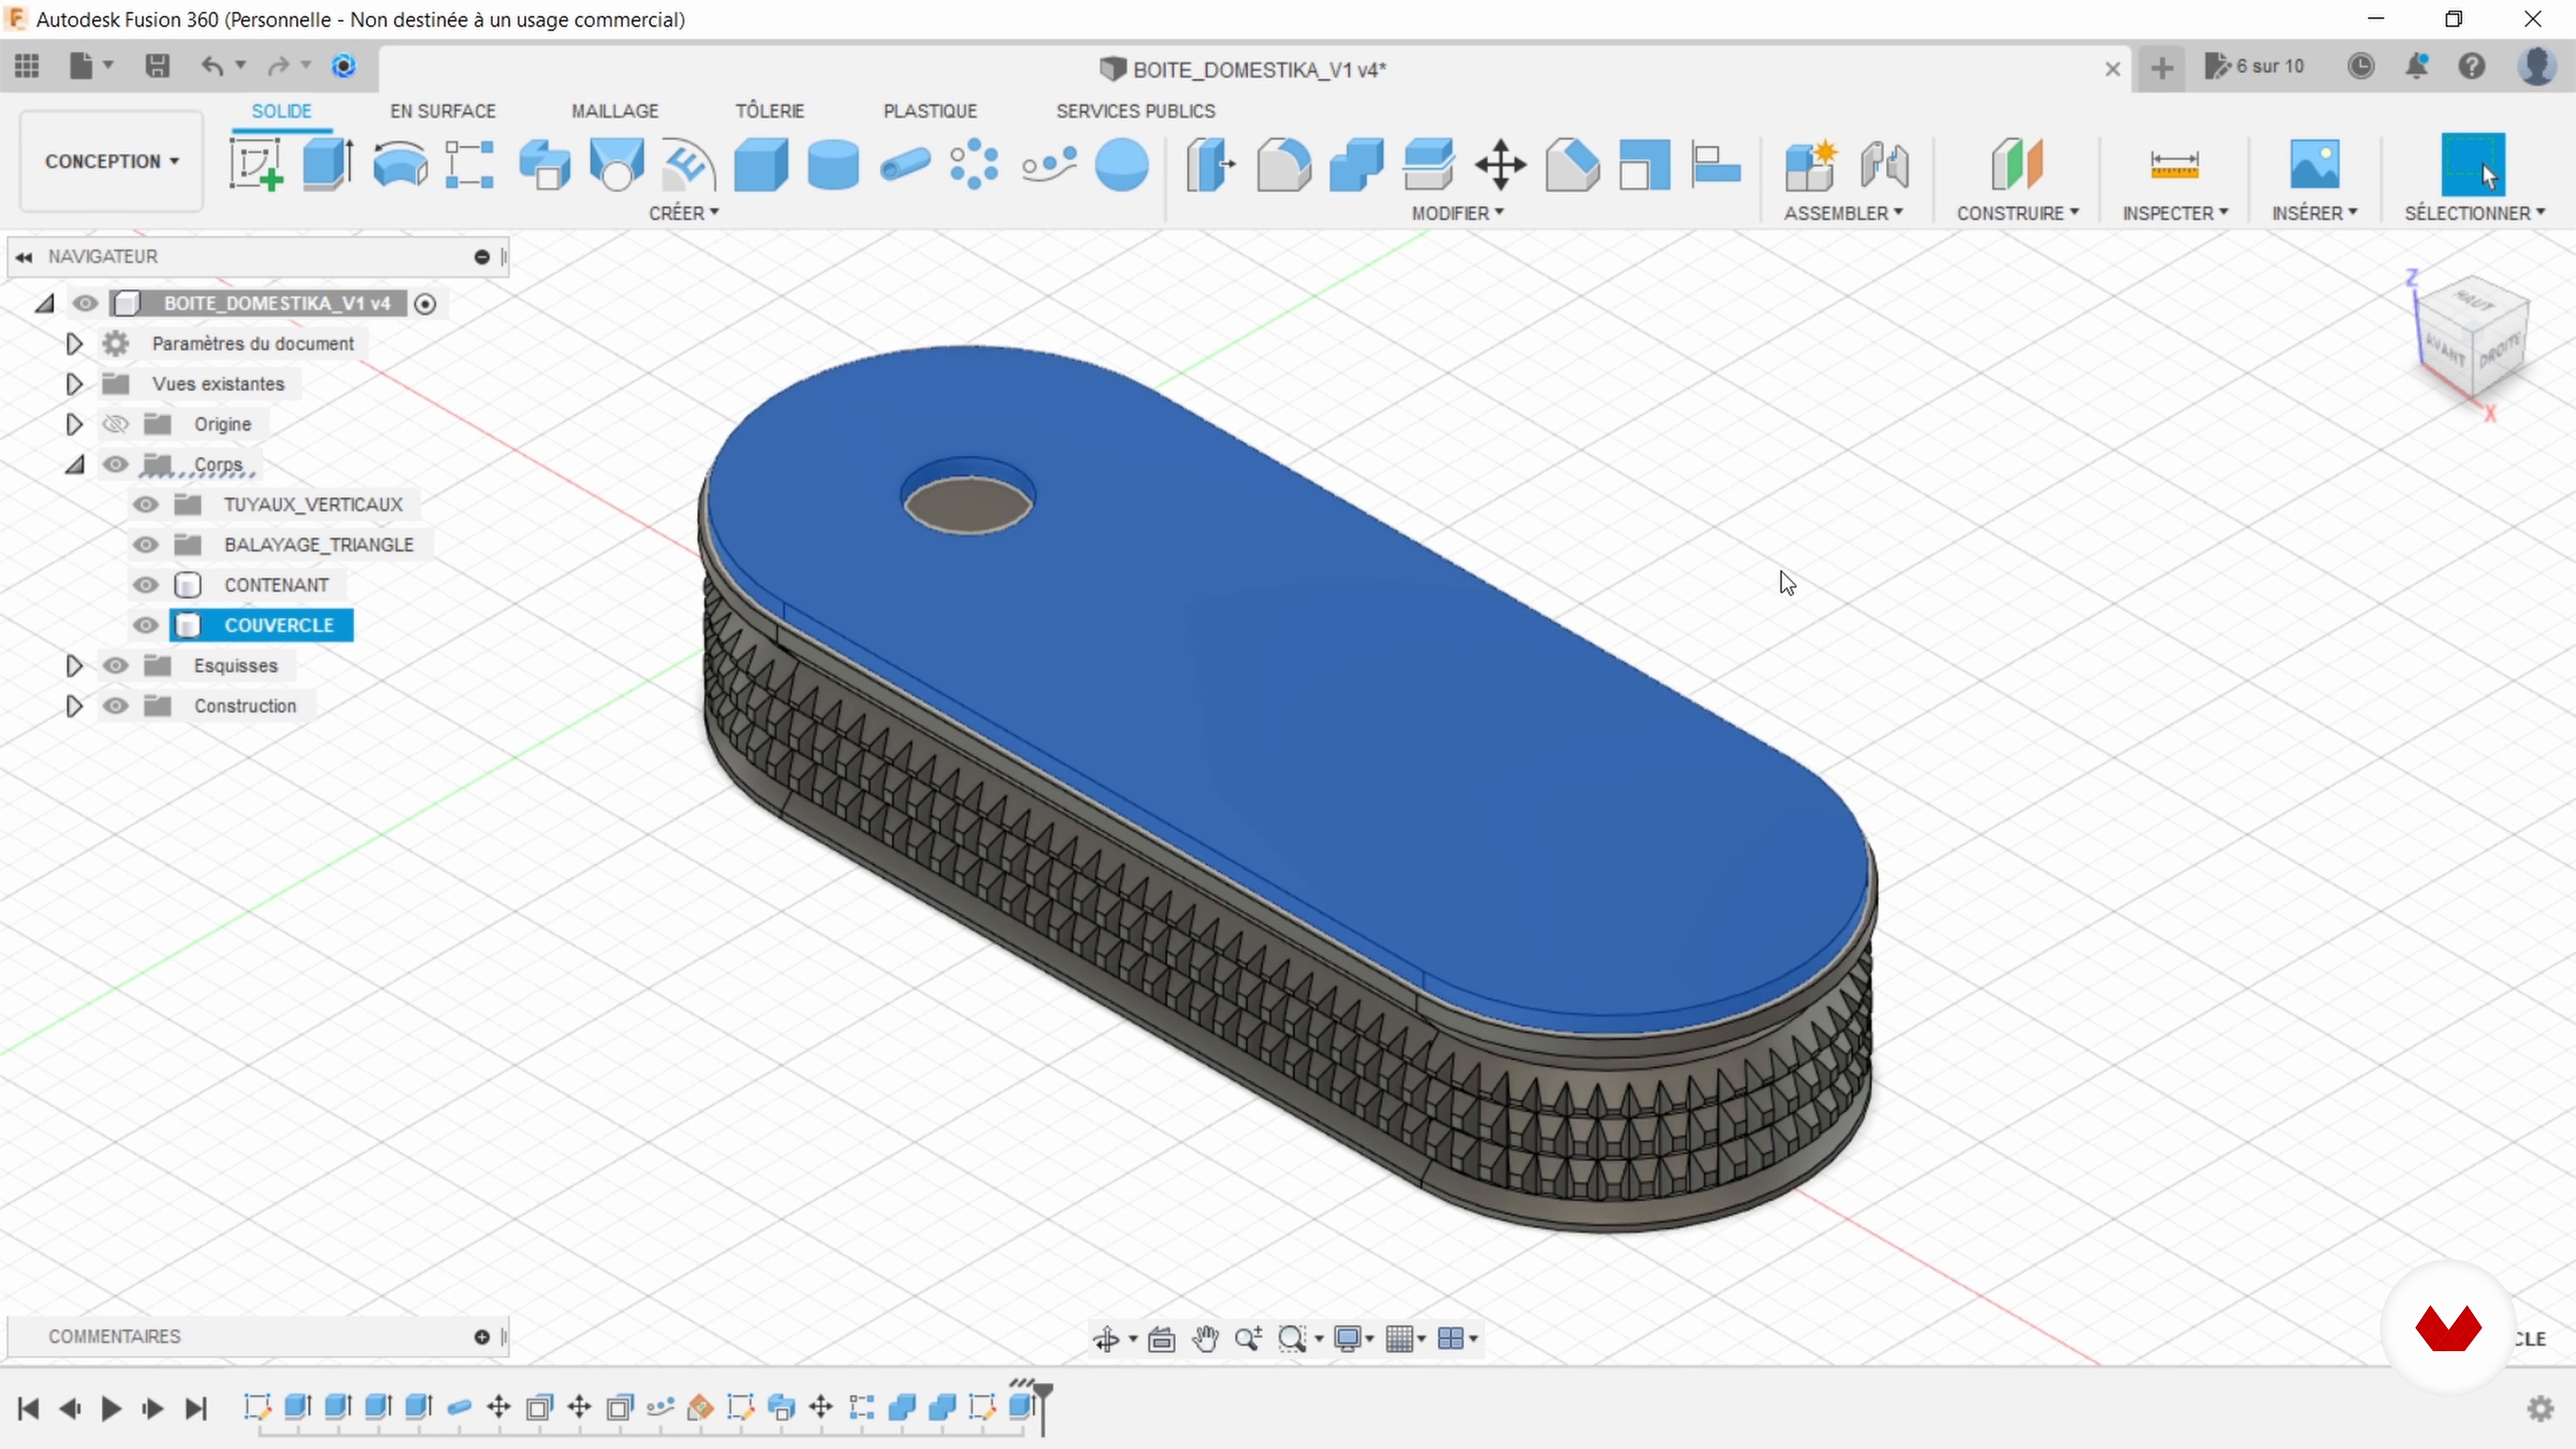Open the ASSEMBLER menu

click(x=1843, y=213)
